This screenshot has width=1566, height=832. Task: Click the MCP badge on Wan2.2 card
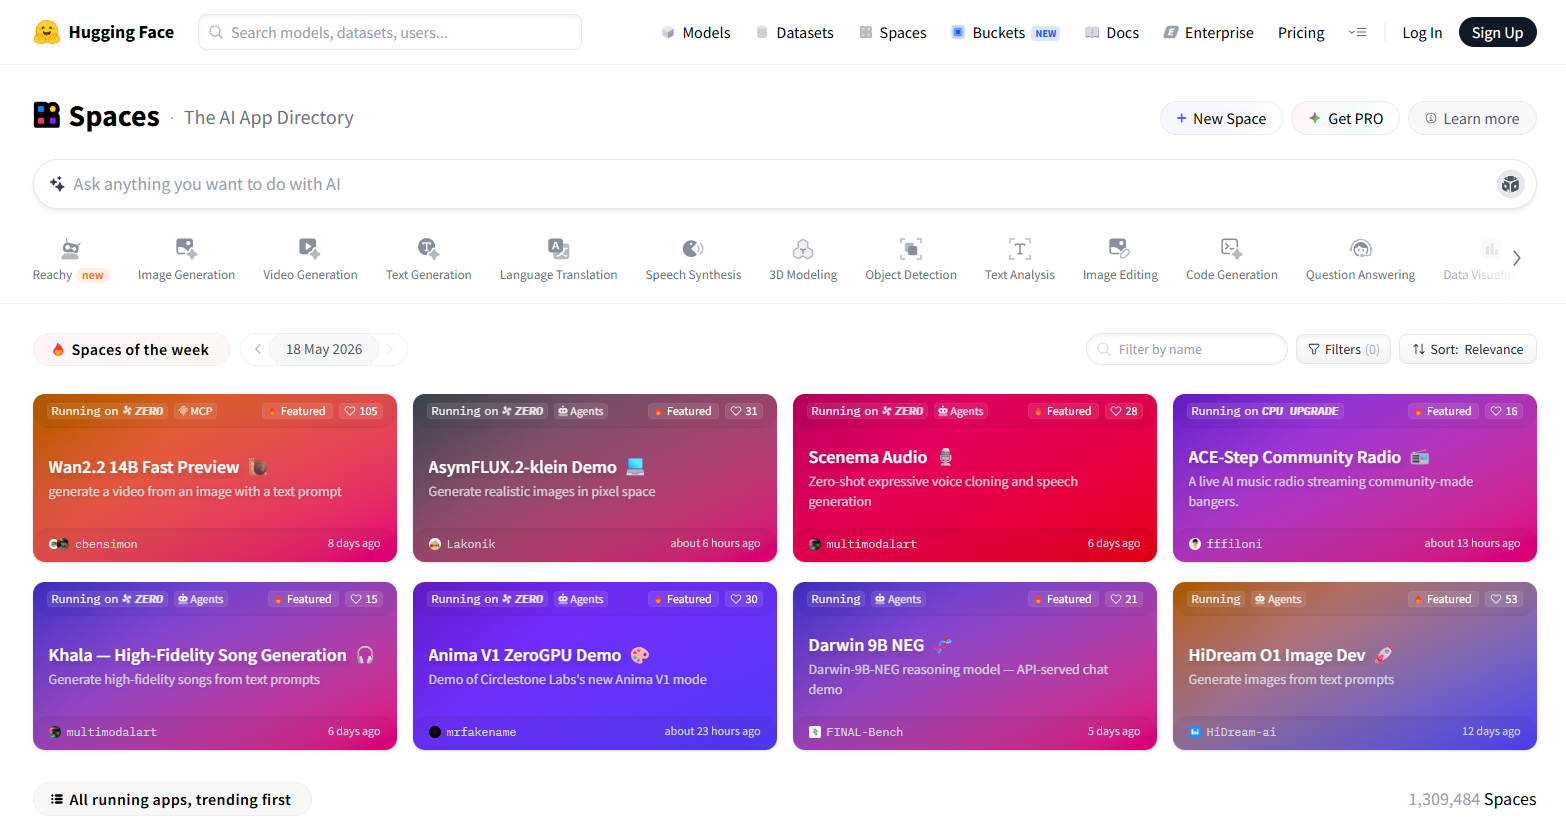click(195, 411)
